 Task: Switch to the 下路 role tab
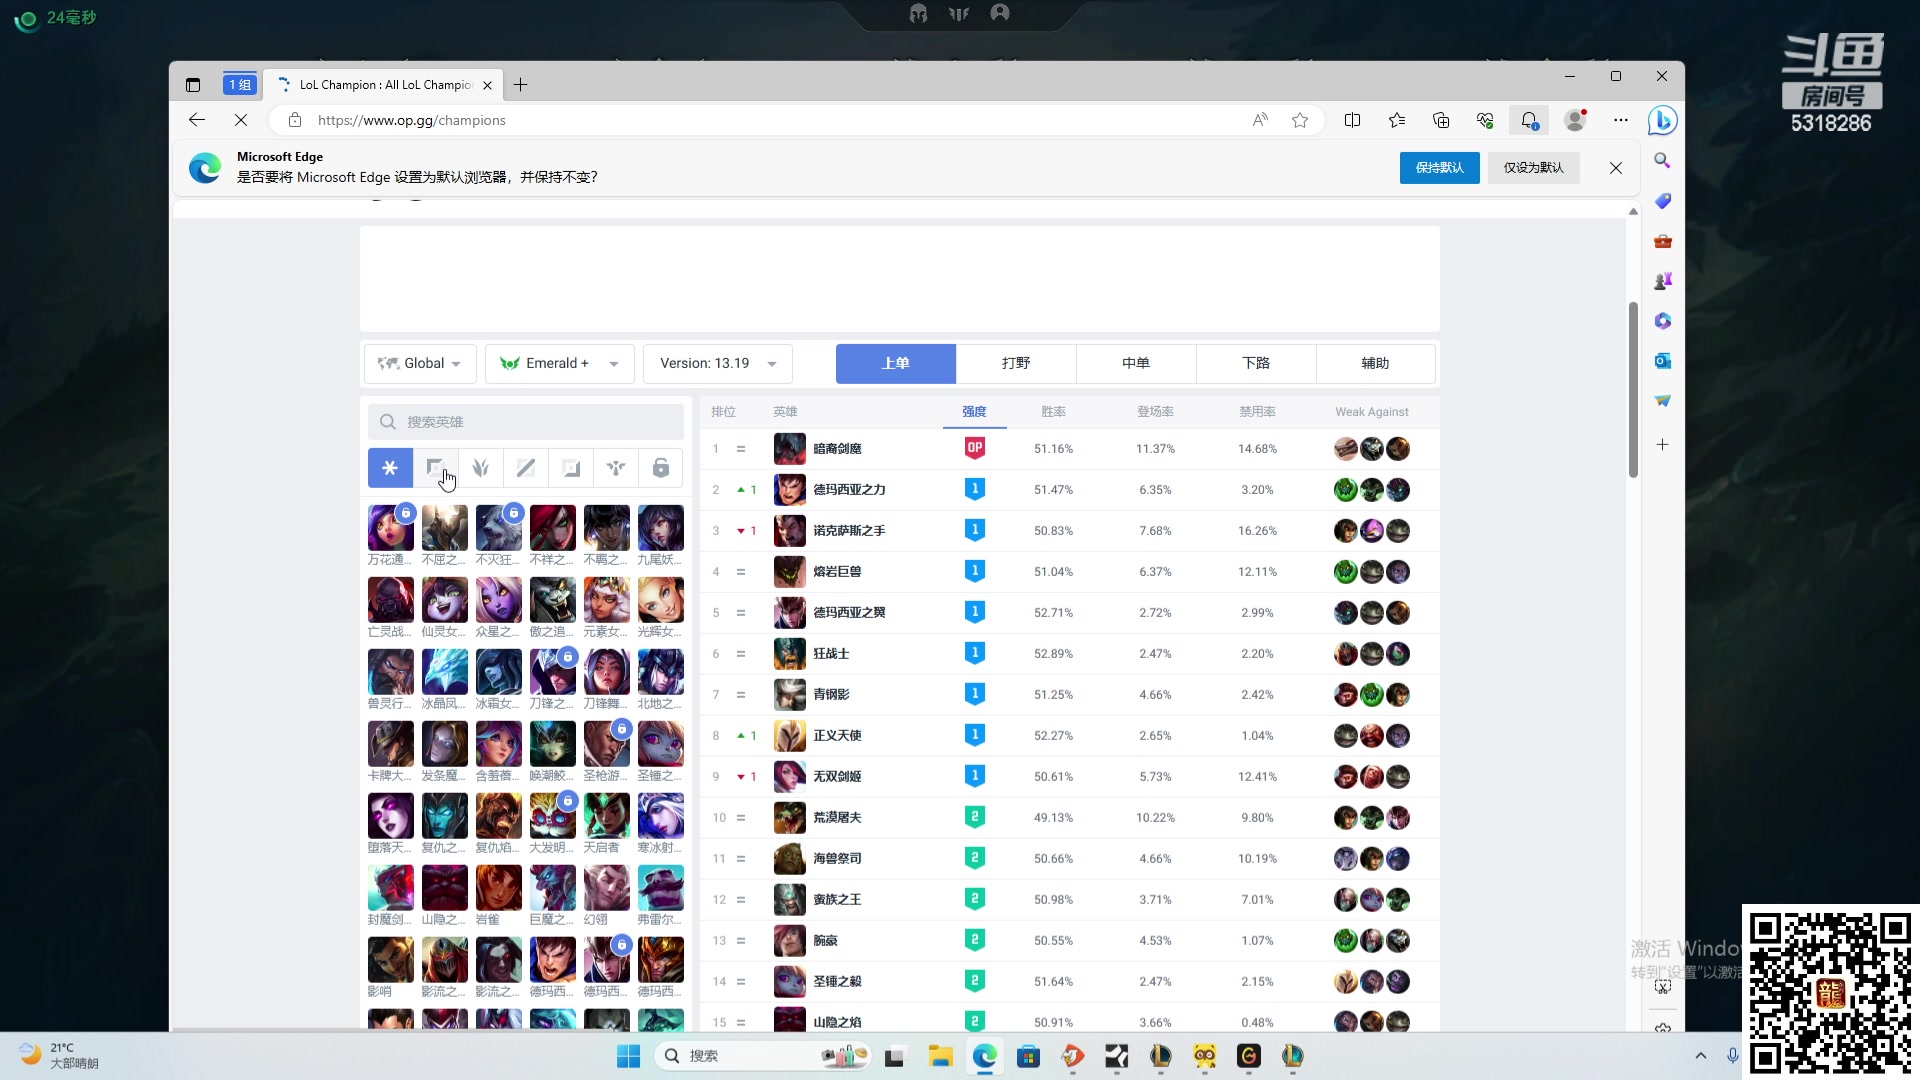coord(1256,364)
